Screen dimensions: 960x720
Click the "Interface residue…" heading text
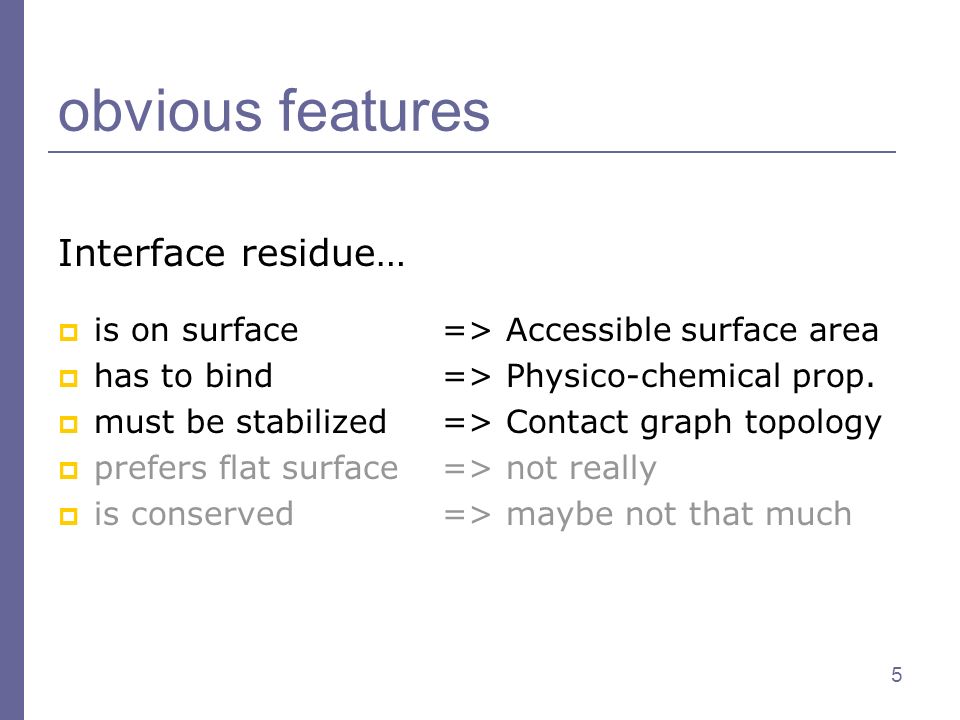tap(231, 253)
